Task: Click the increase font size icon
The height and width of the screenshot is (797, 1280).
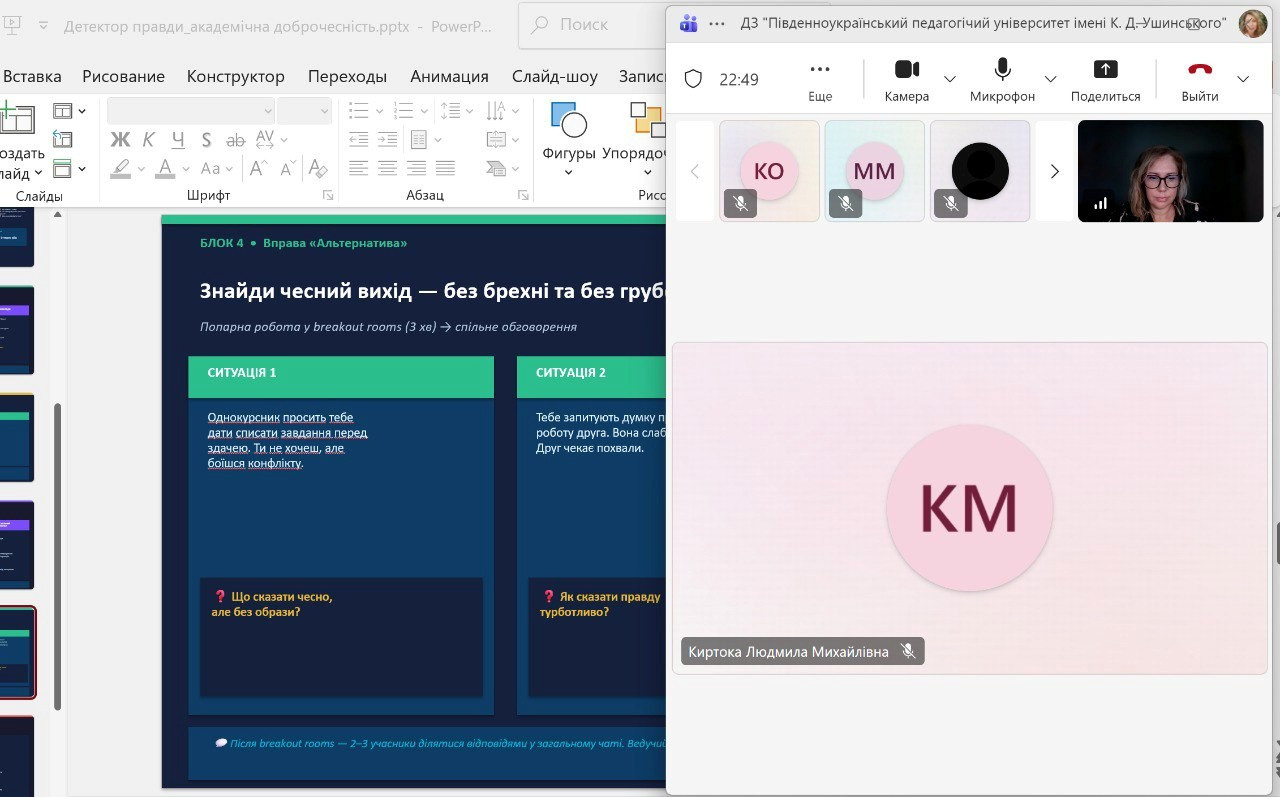Action: pyautogui.click(x=258, y=168)
